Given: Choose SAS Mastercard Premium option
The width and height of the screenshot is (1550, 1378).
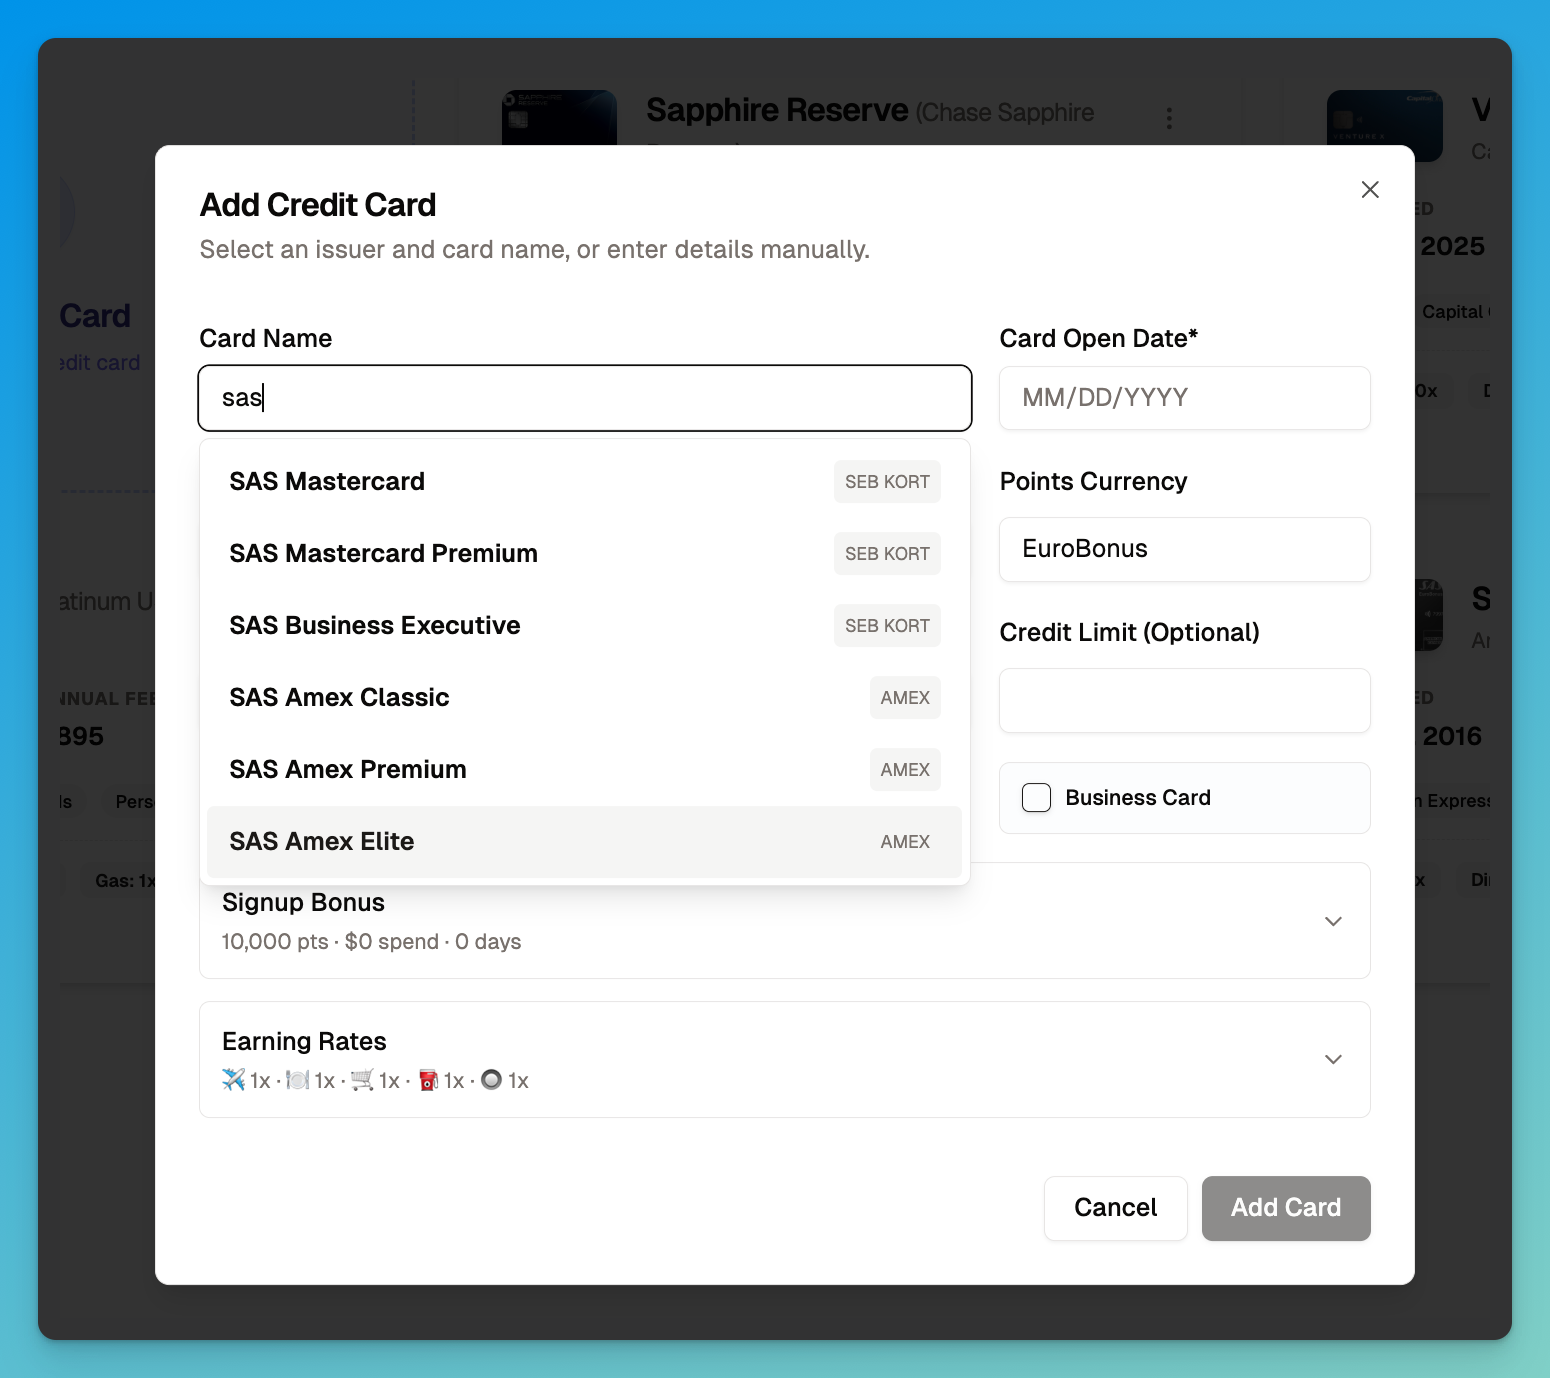Looking at the screenshot, I should (x=585, y=554).
